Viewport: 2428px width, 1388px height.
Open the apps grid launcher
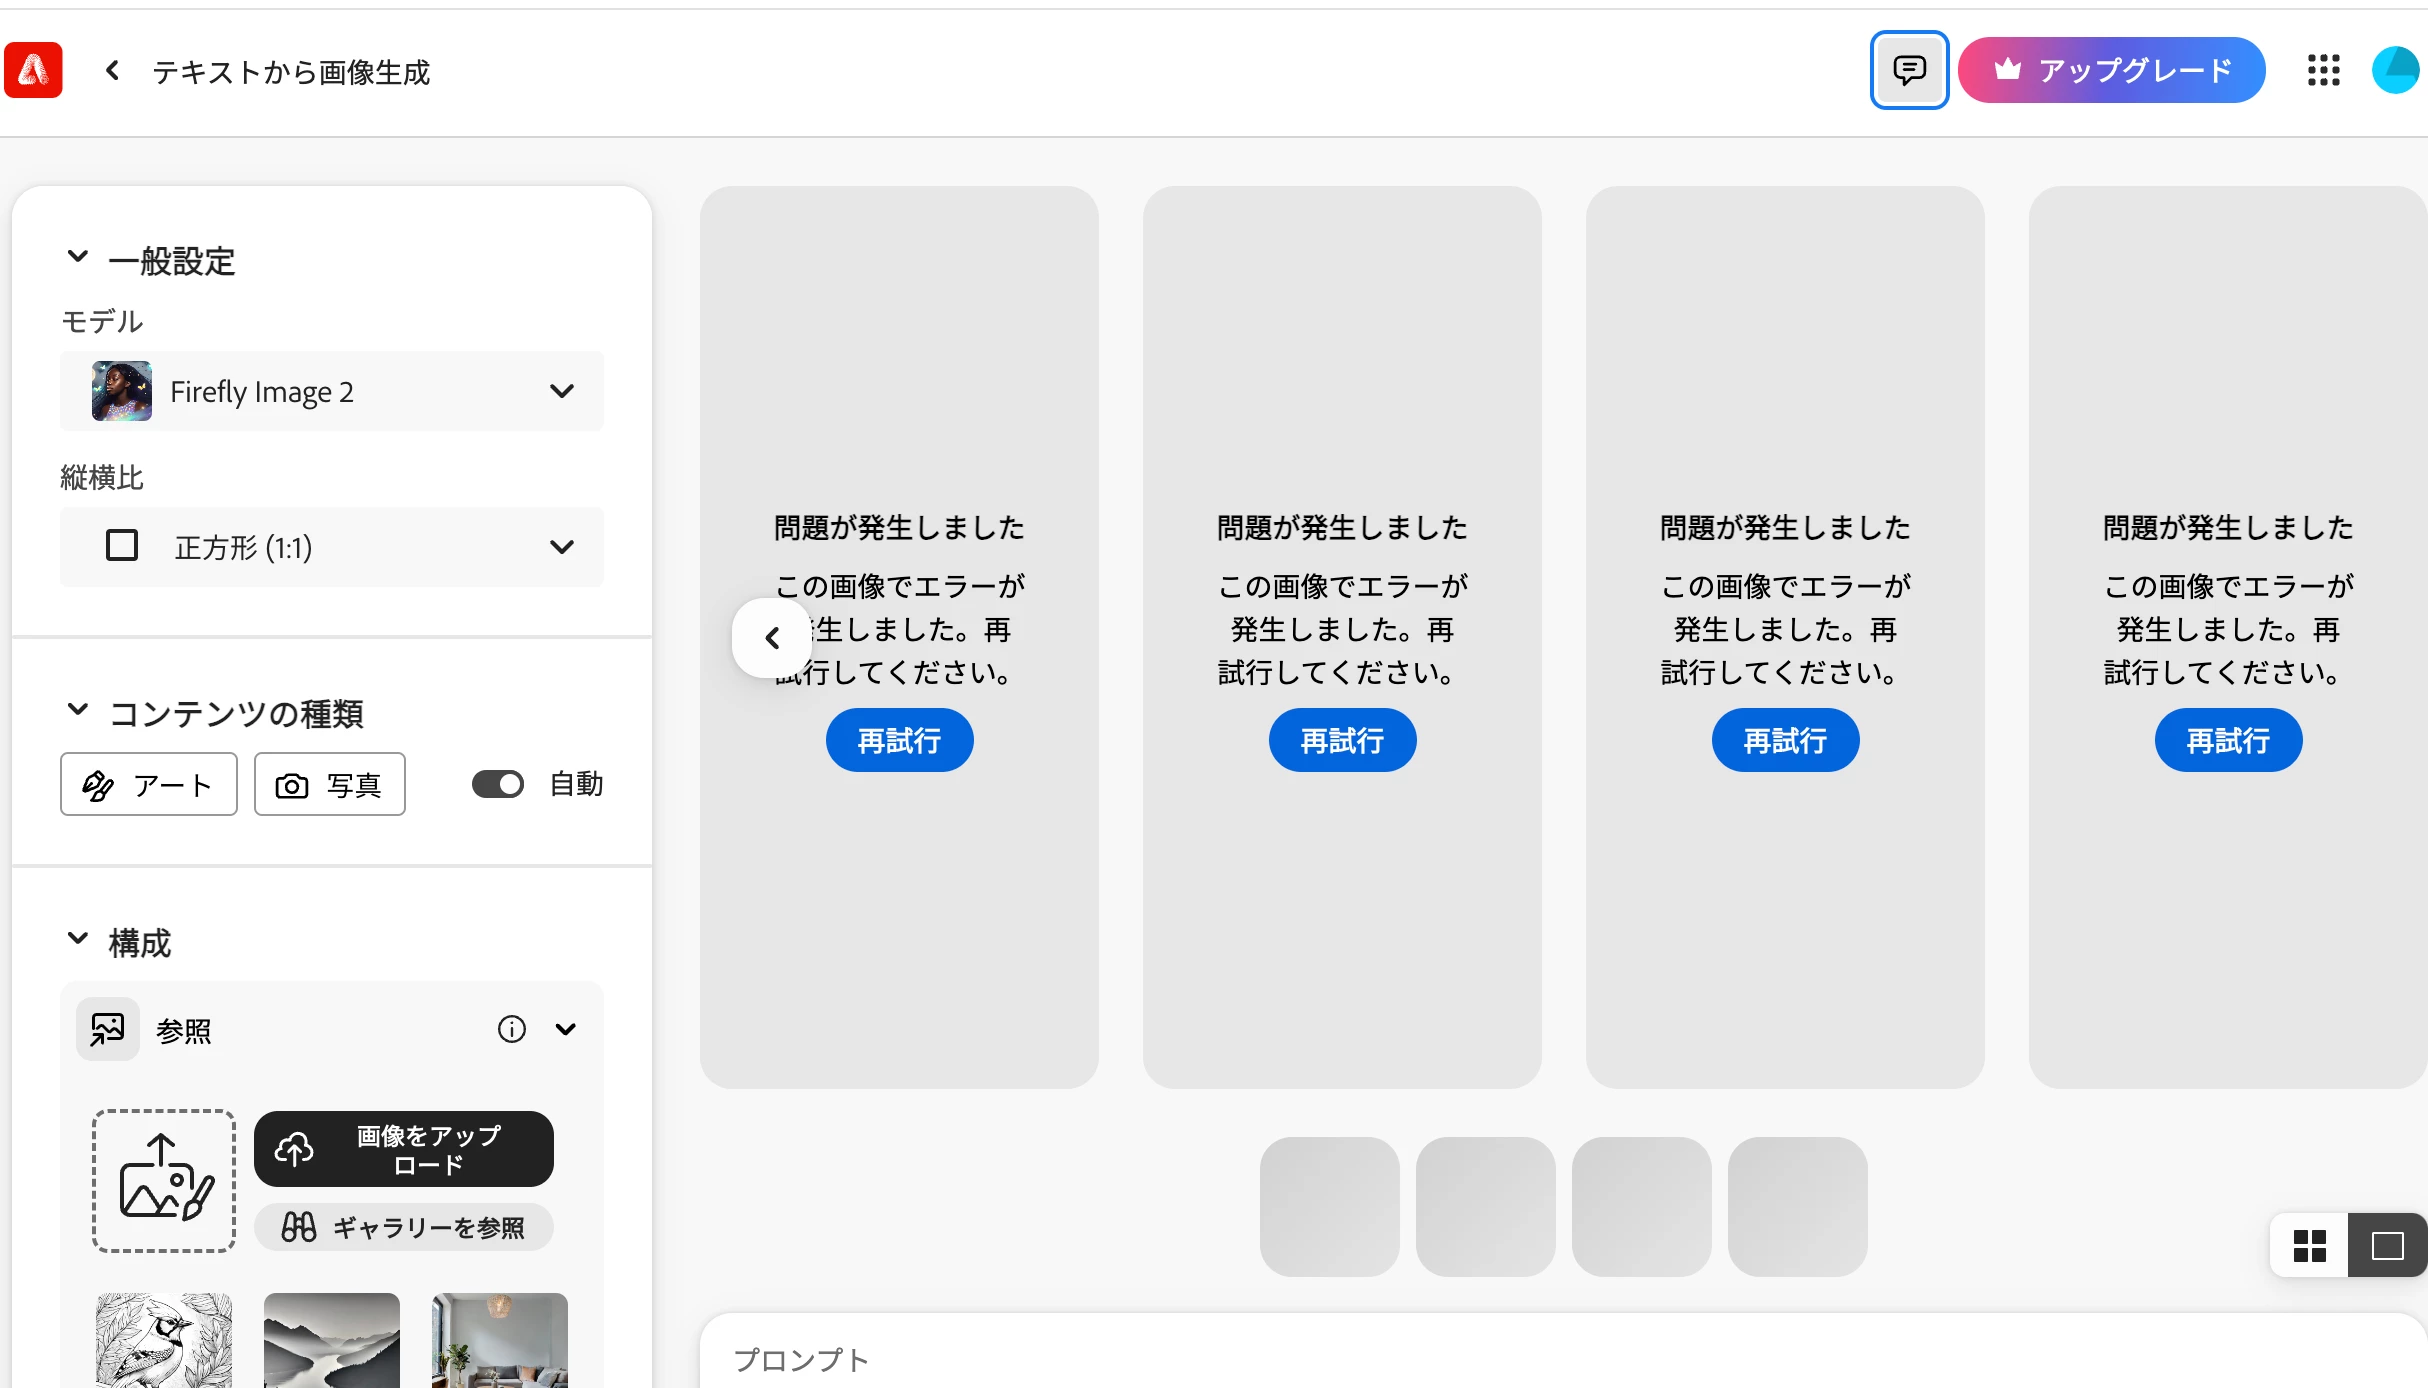(x=2323, y=70)
